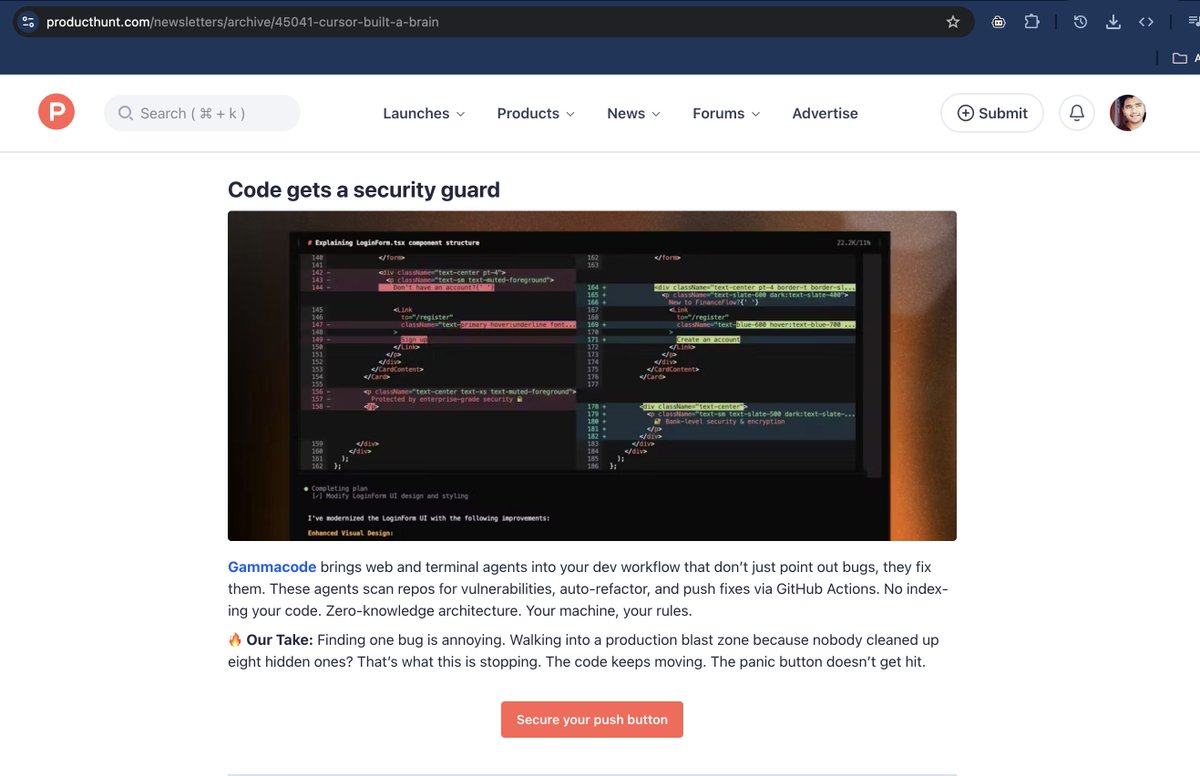Open the tab list icon at toolbar edge

click(1192, 22)
